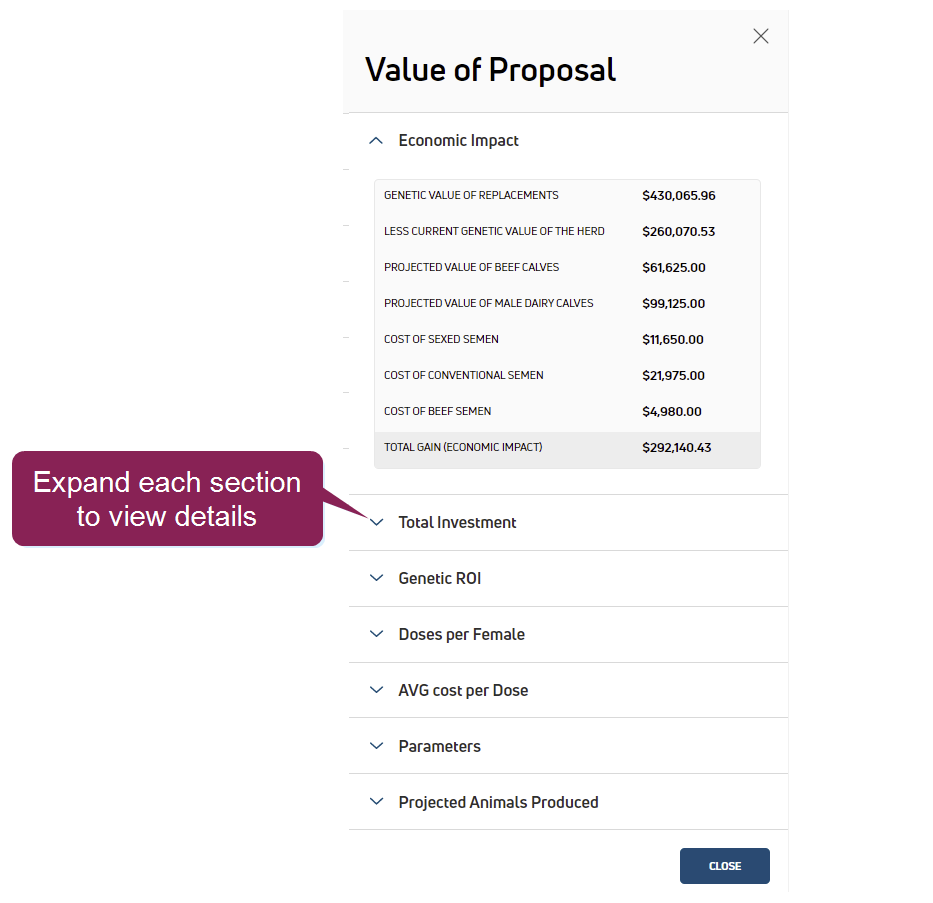Expand Doses per Female chevron
The image size is (933, 903).
tap(376, 635)
